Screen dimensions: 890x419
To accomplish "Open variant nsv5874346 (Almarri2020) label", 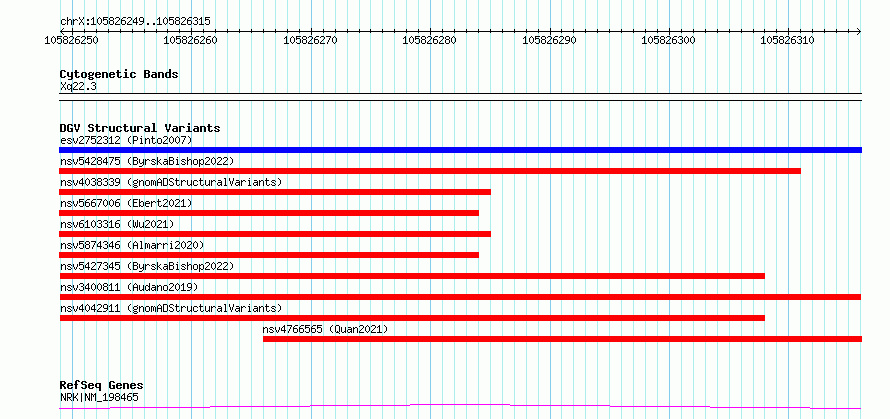I will click(x=132, y=245).
